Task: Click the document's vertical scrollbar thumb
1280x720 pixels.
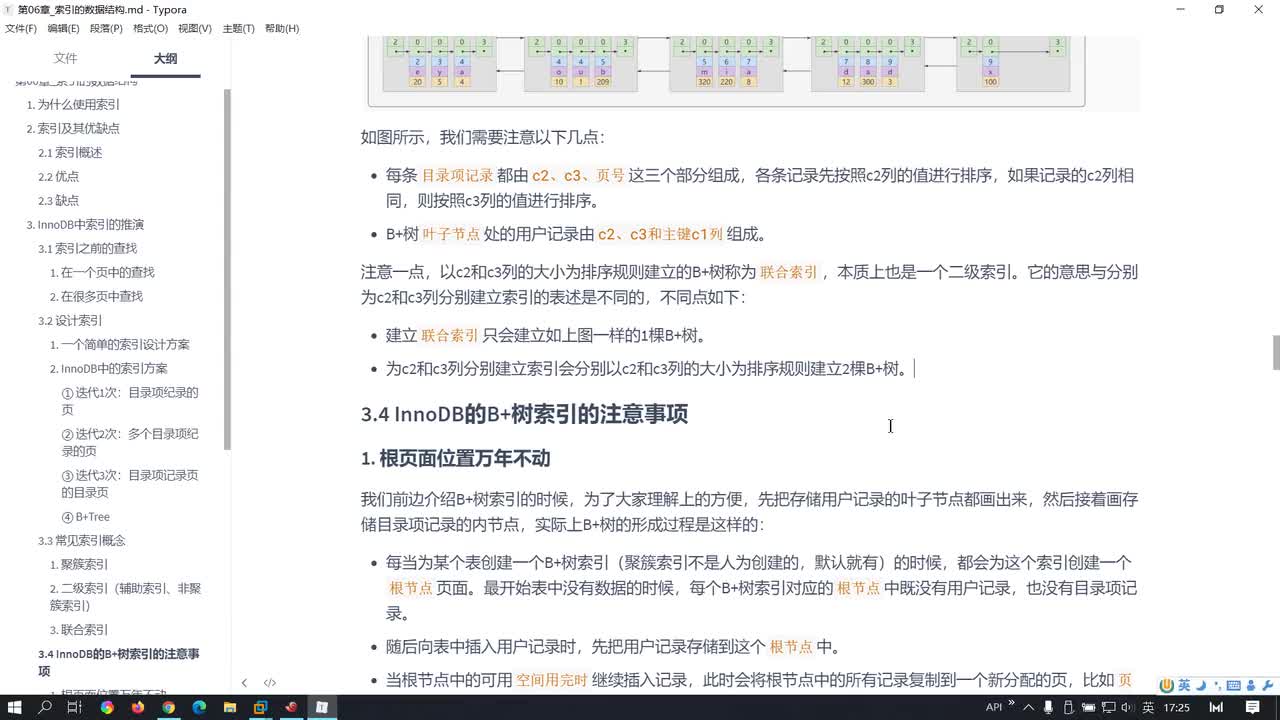Action: pos(1275,352)
